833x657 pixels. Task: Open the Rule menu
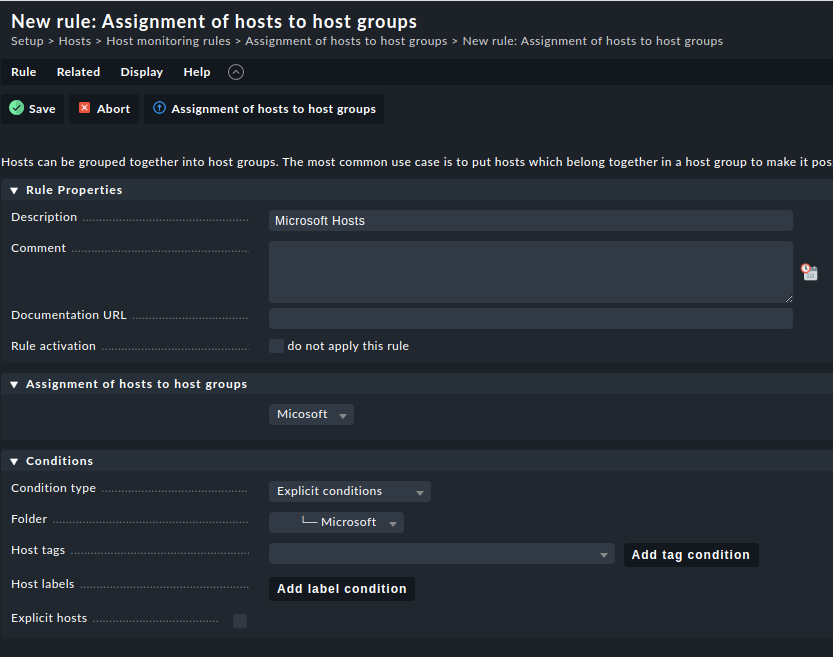tap(24, 72)
